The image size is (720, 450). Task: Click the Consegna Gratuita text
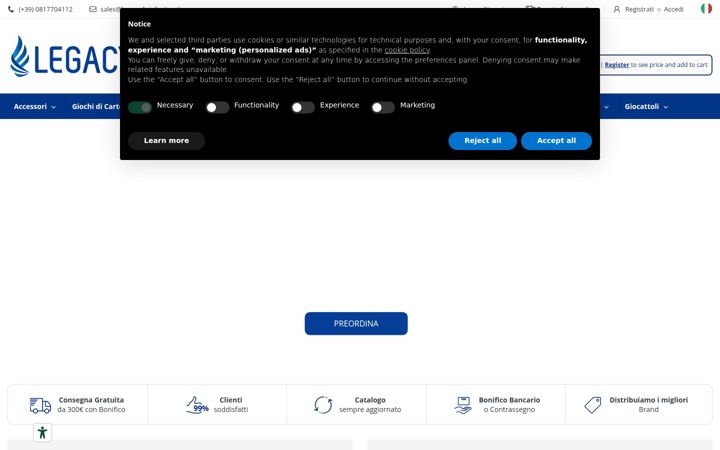[x=91, y=400]
